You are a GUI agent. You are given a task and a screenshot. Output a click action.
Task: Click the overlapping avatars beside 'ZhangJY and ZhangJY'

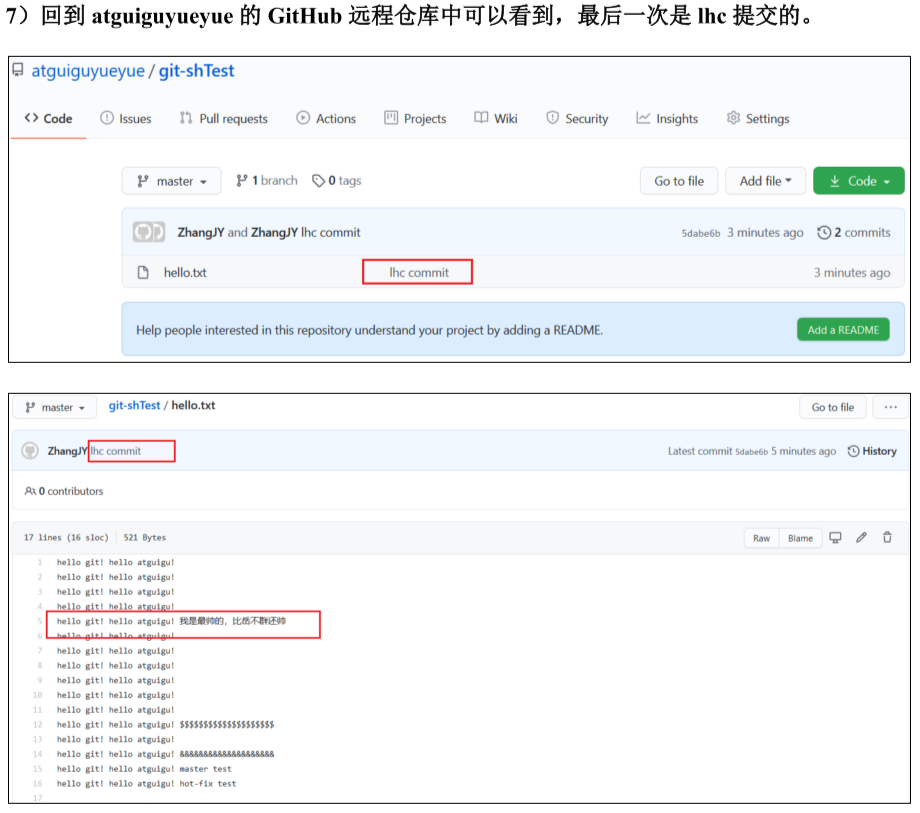tap(148, 232)
